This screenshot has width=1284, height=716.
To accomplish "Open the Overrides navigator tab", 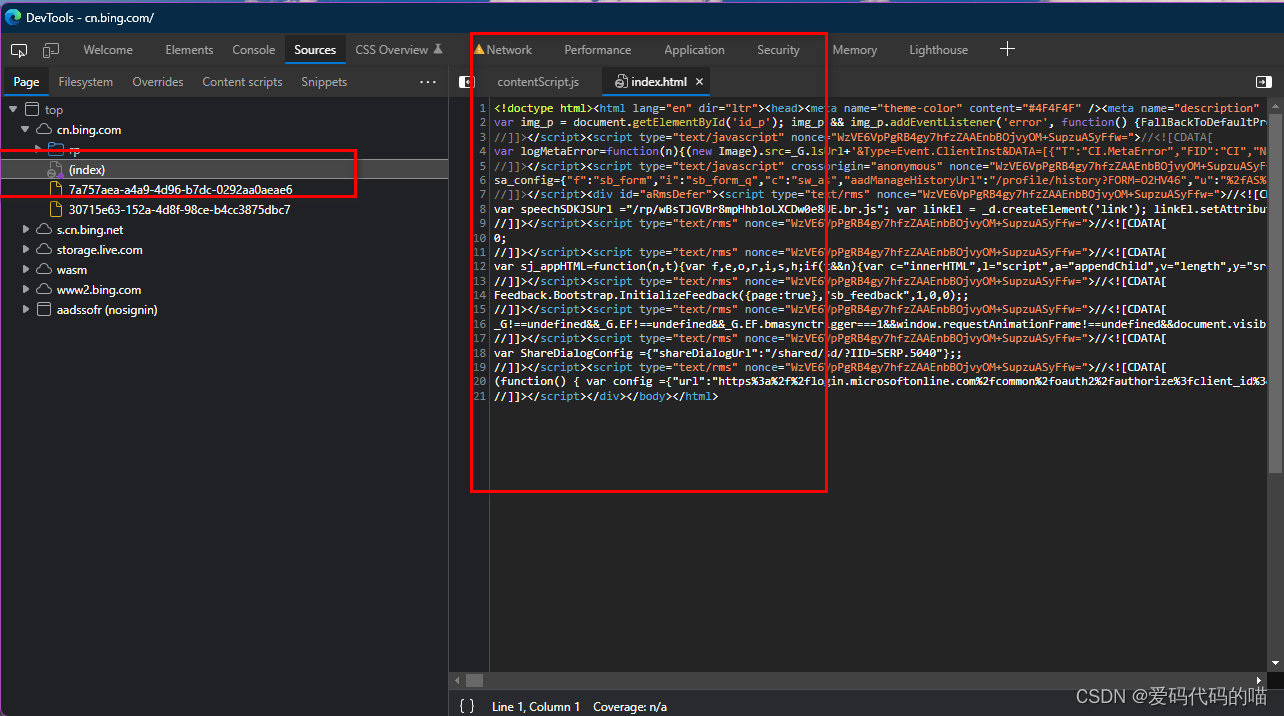I will click(x=158, y=82).
